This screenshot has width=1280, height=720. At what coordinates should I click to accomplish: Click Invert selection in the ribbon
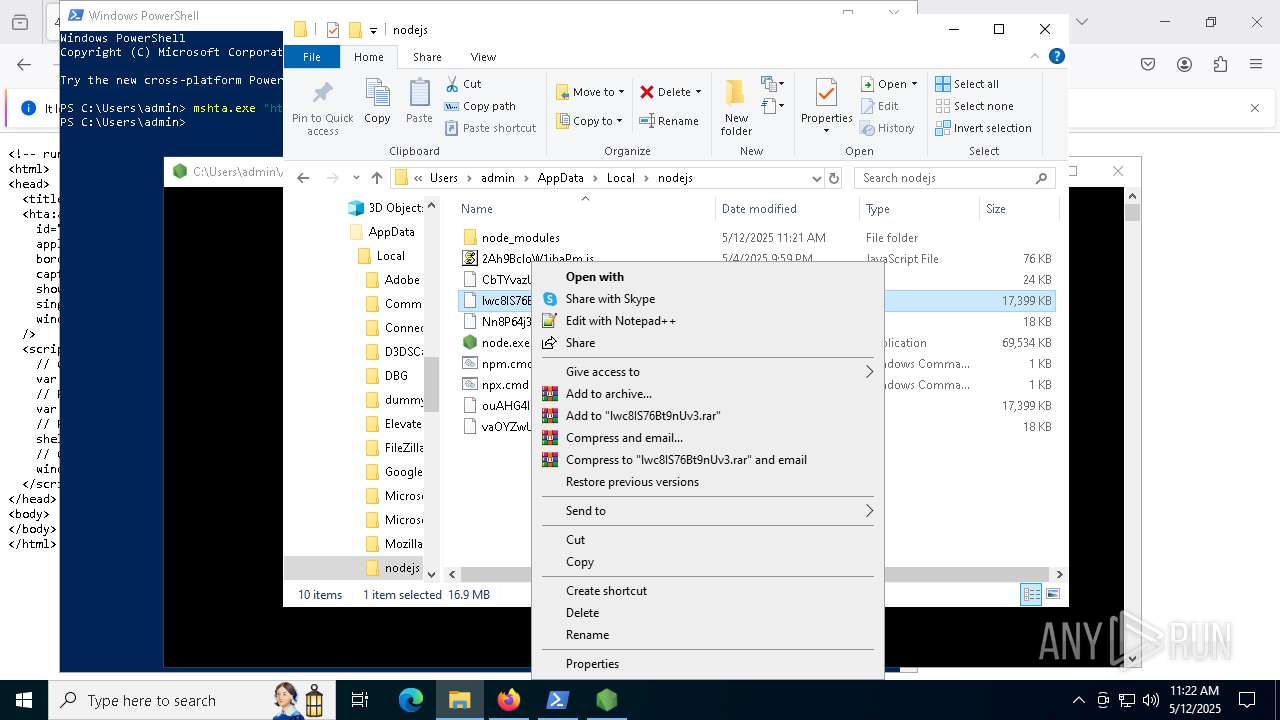(x=983, y=128)
